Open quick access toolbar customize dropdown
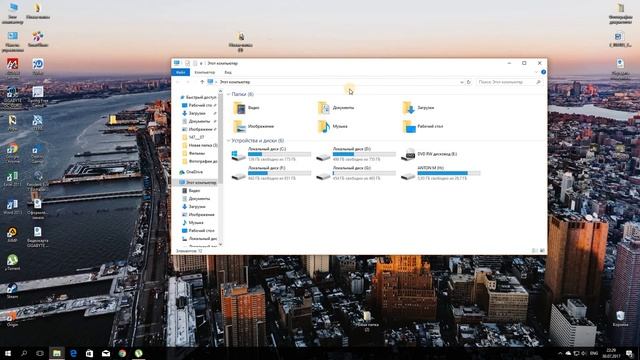Screen dimensions: 640x360 click(x=201, y=63)
